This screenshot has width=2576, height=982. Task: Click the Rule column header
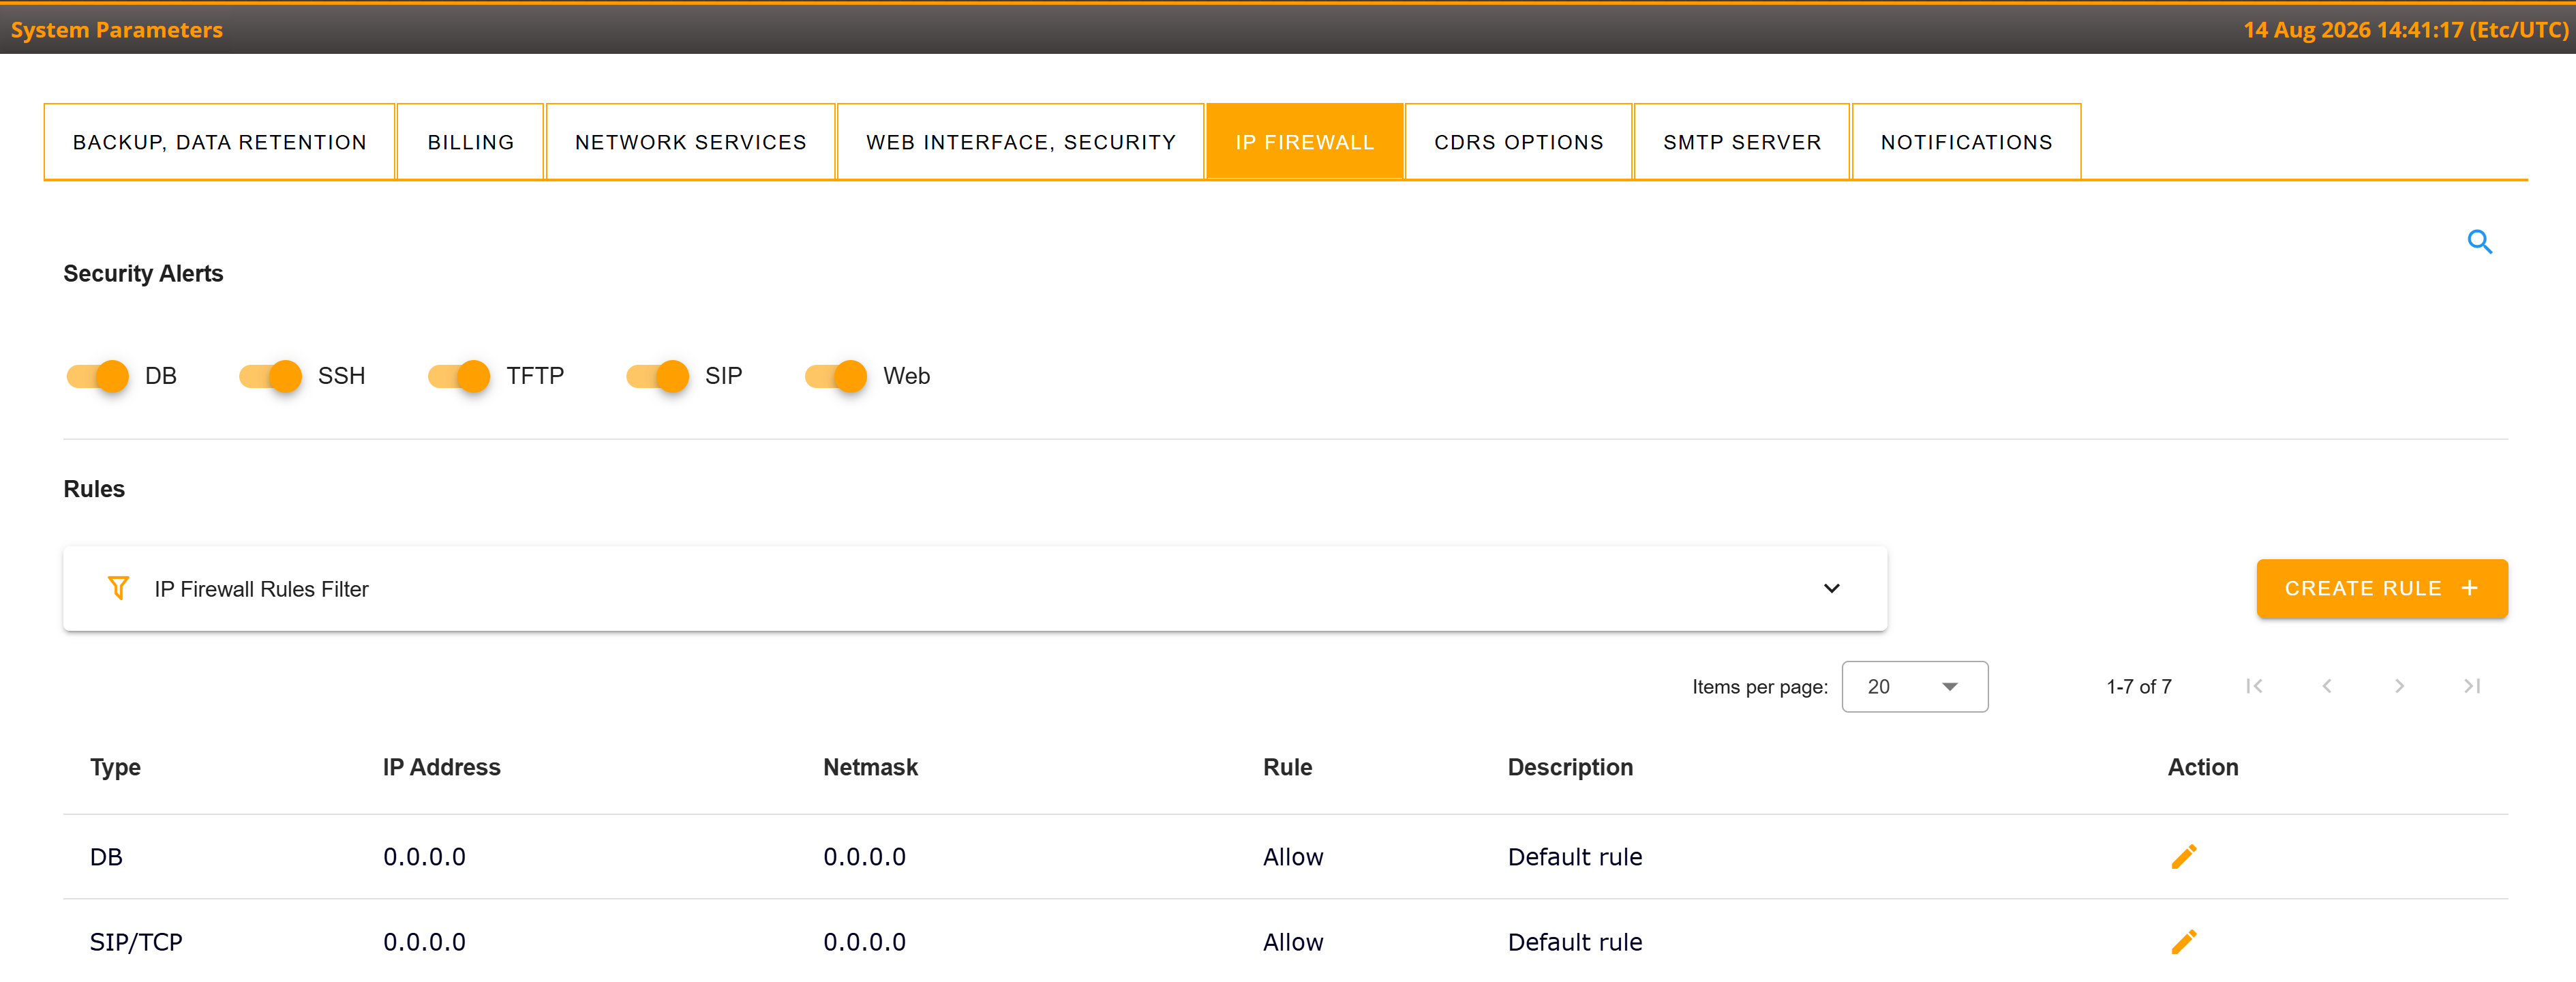(1288, 767)
